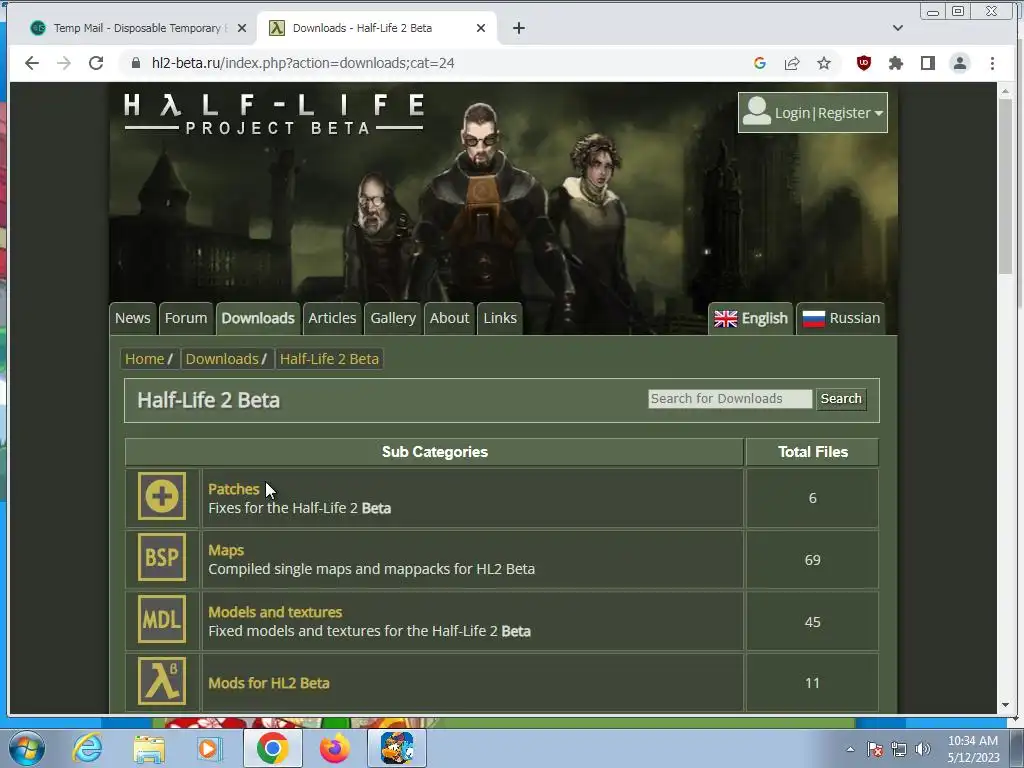Open the Extensions puzzle piece menu

[895, 63]
